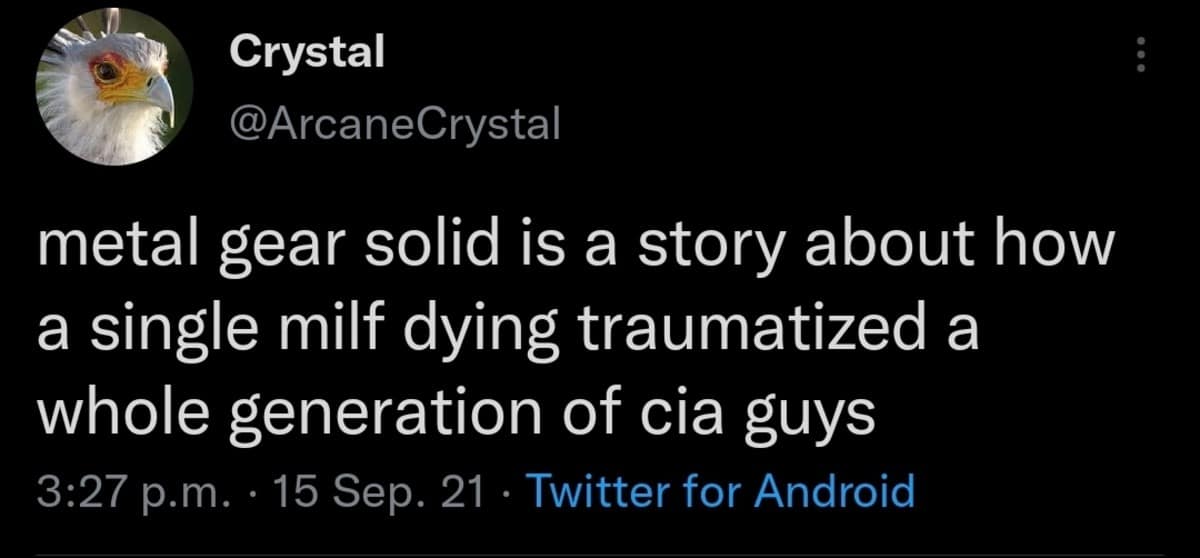Visit the @ArcaneCrystal handle
The image size is (1200, 558).
395,124
